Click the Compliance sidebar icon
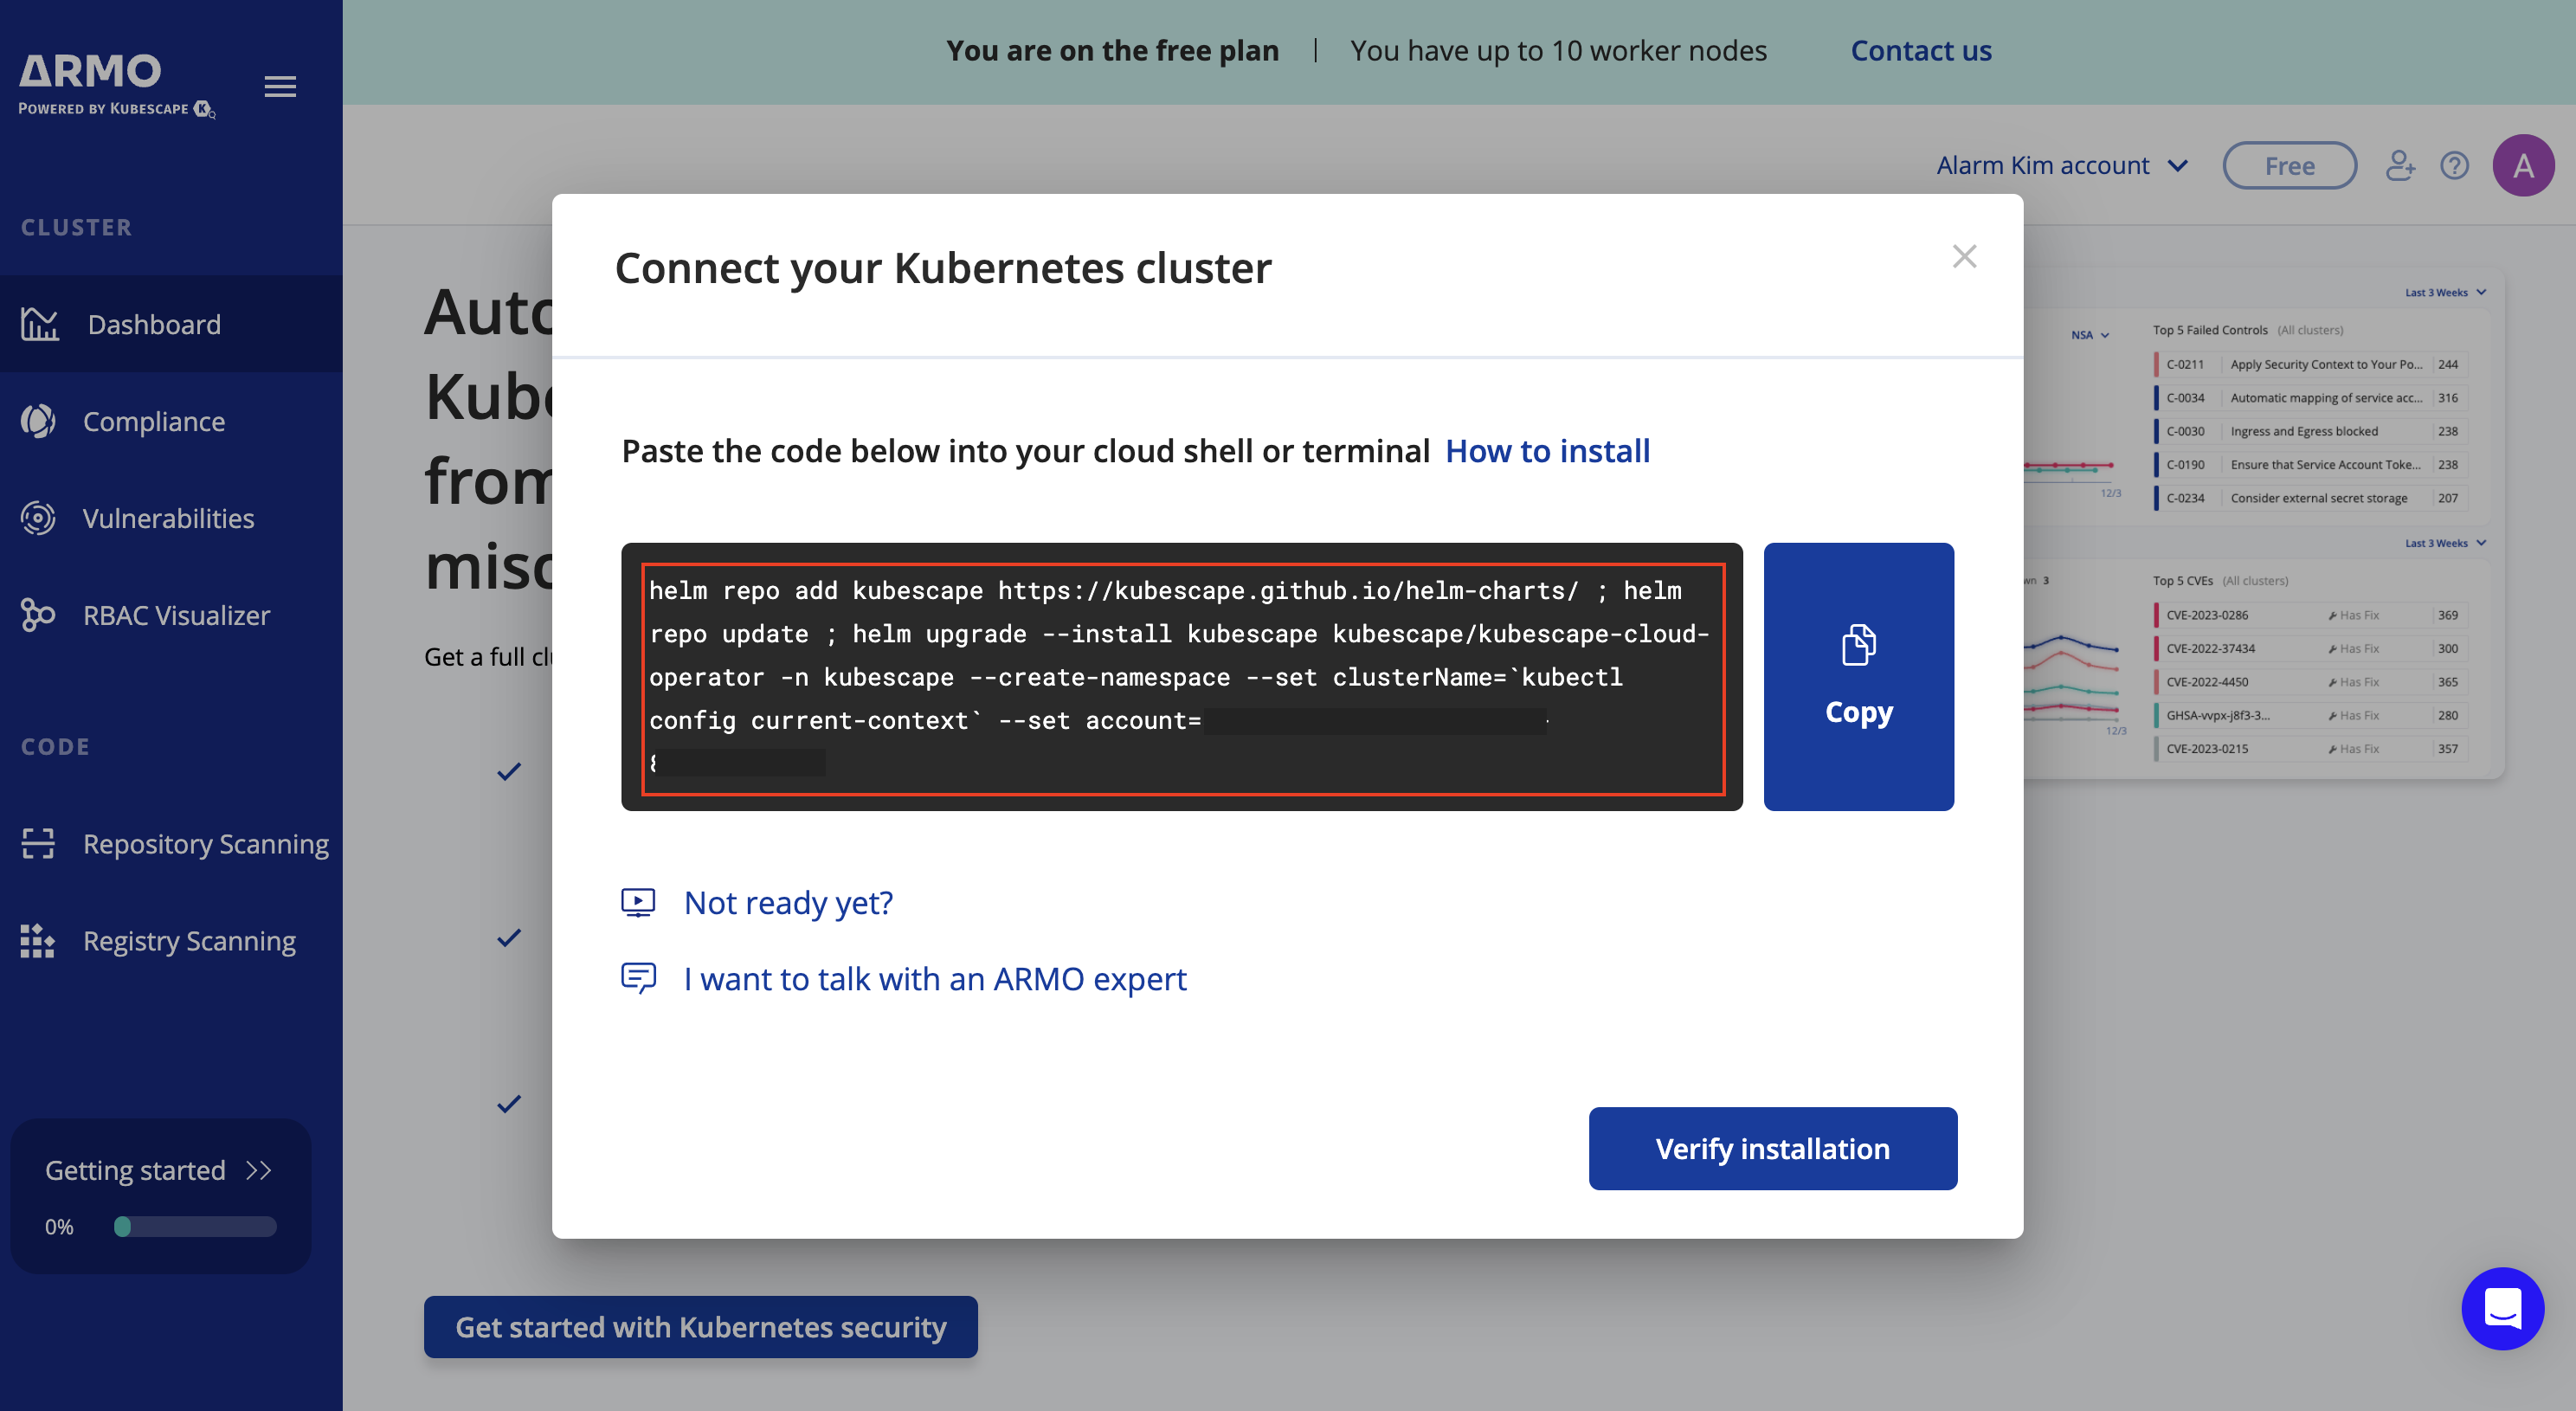This screenshot has width=2576, height=1411. coord(38,421)
